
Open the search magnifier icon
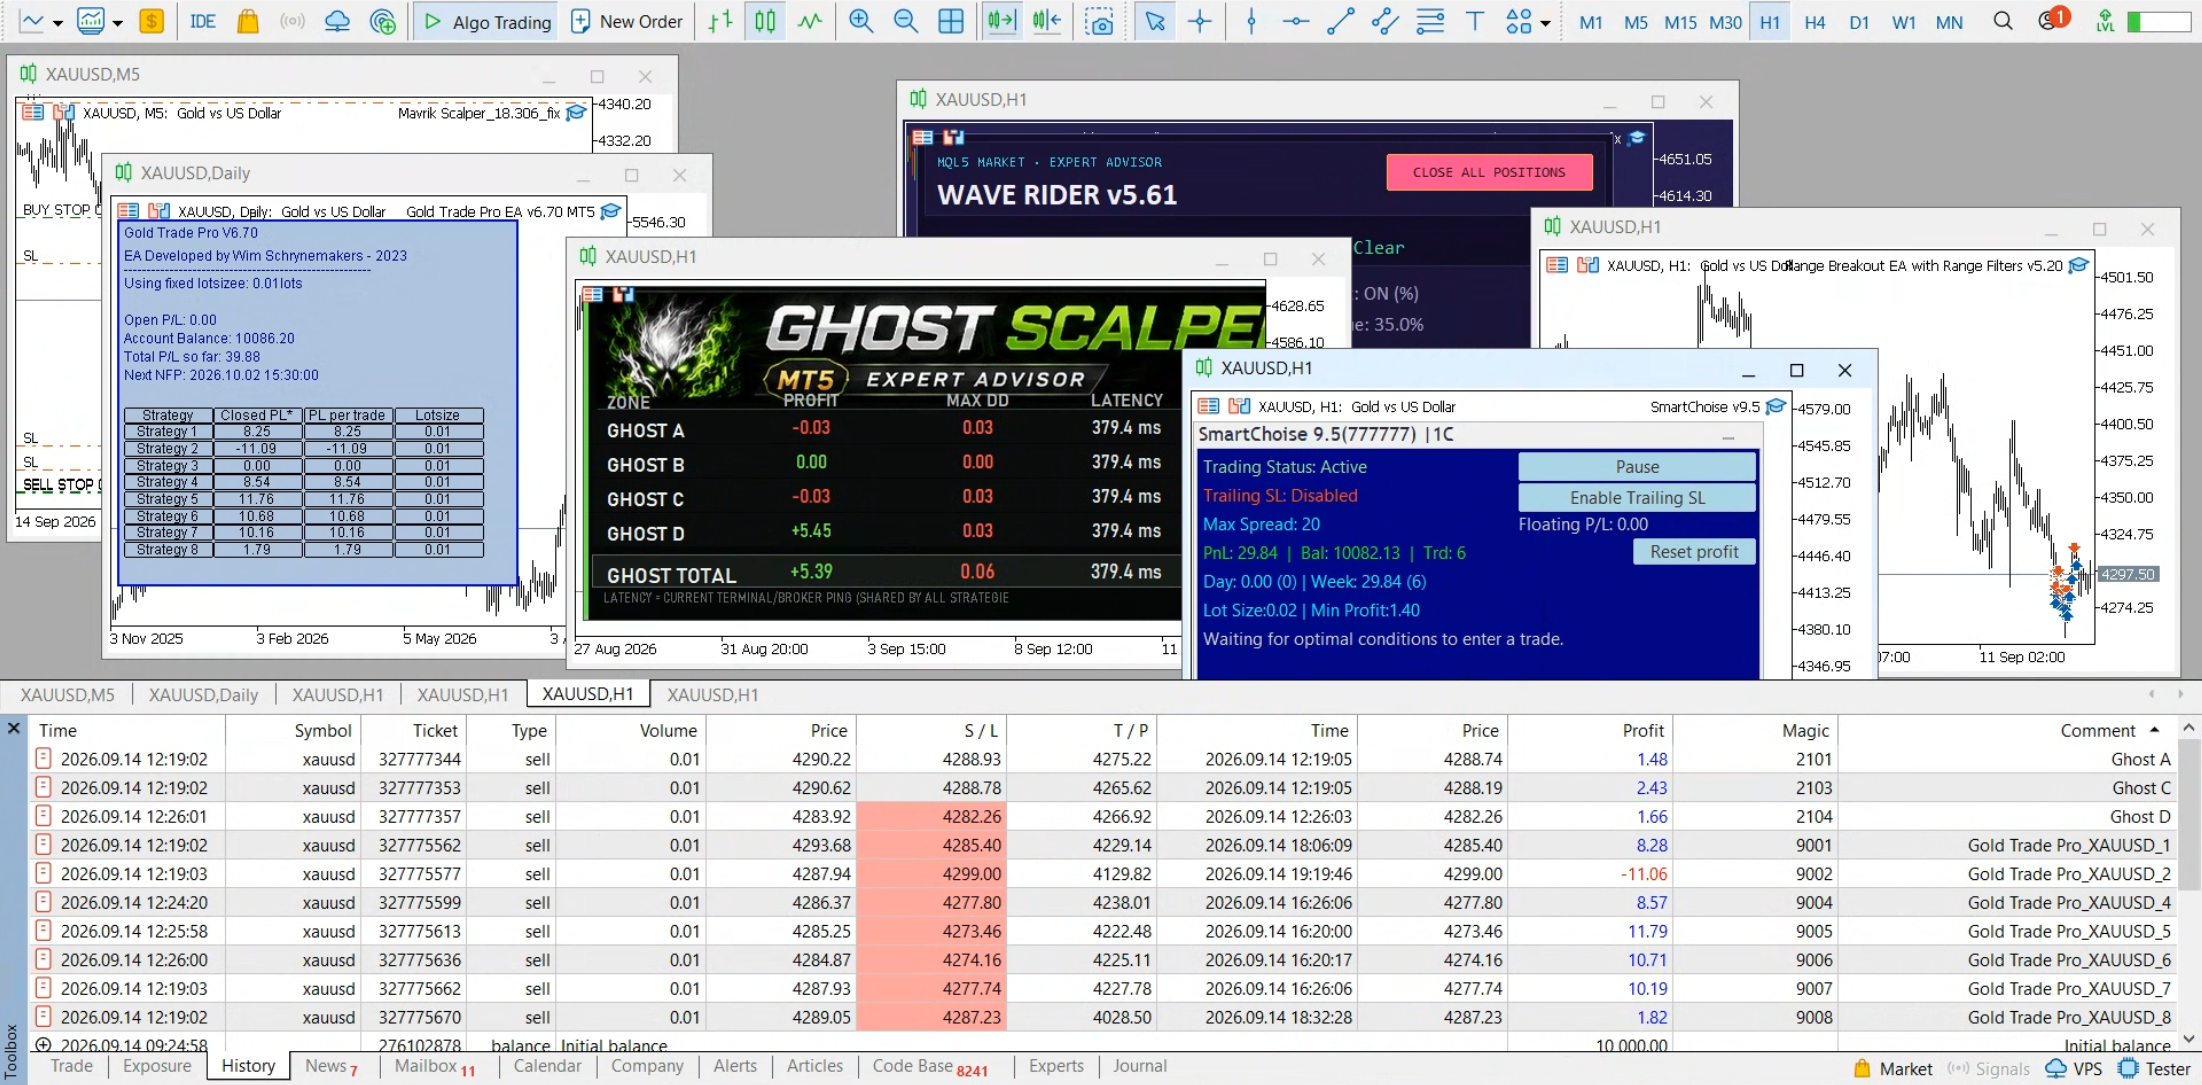pos(2002,21)
